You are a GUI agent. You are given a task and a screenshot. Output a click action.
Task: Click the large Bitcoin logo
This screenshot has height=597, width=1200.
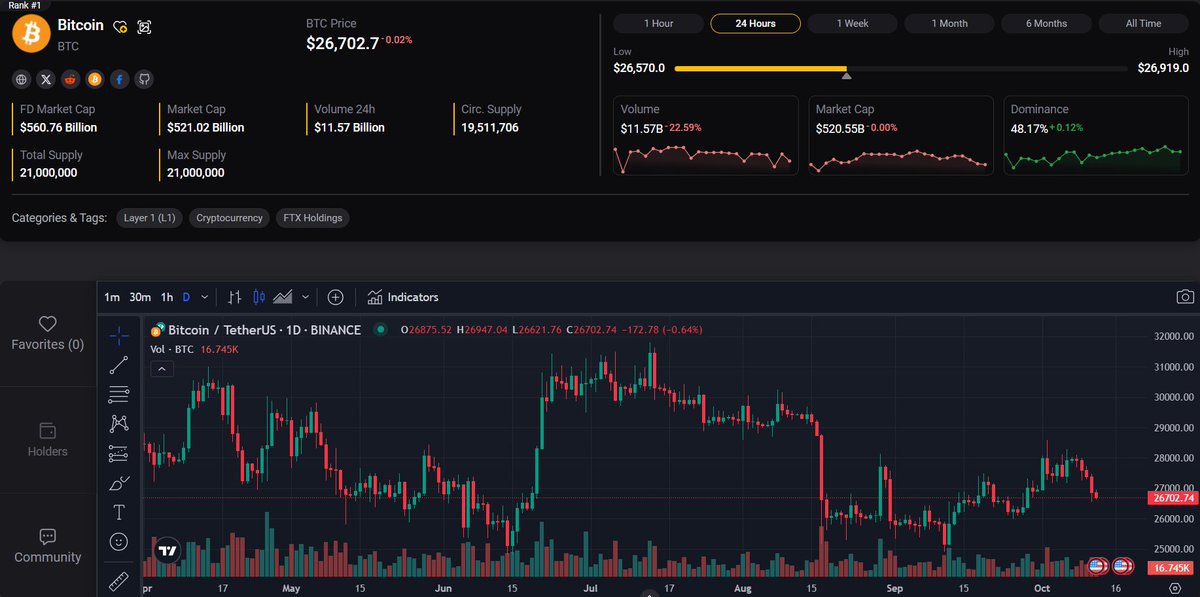[31, 32]
